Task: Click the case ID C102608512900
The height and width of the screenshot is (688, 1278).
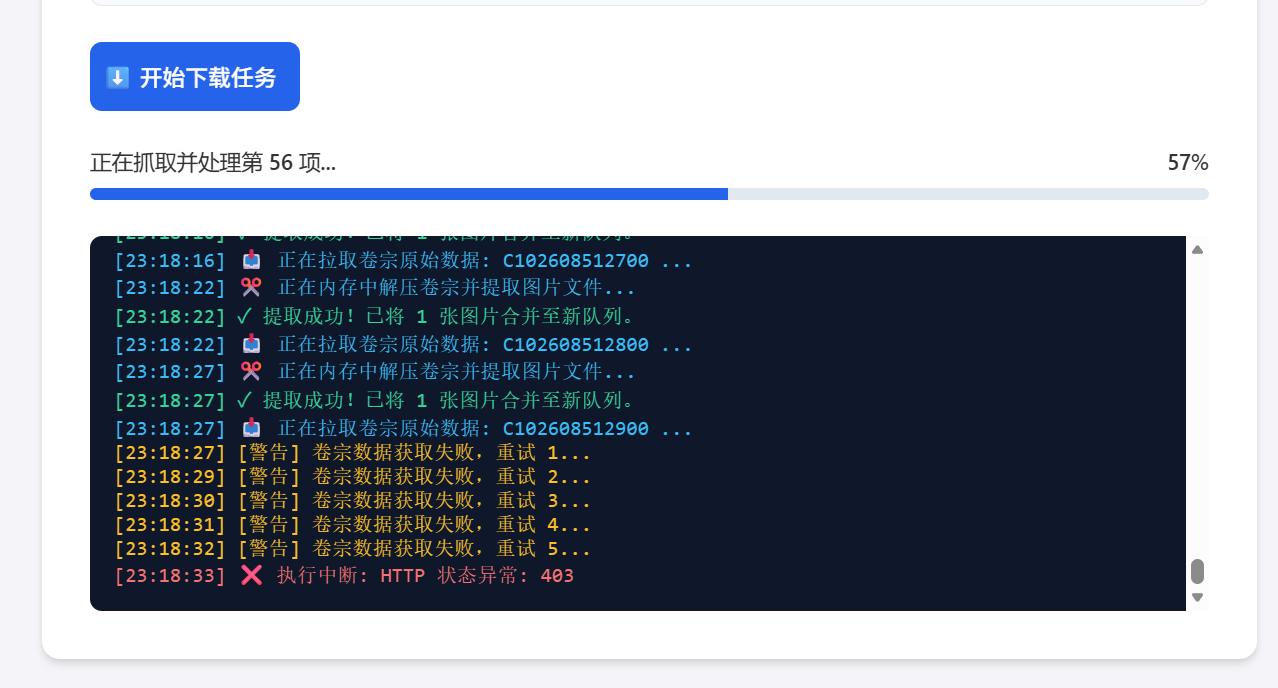Action: (575, 429)
